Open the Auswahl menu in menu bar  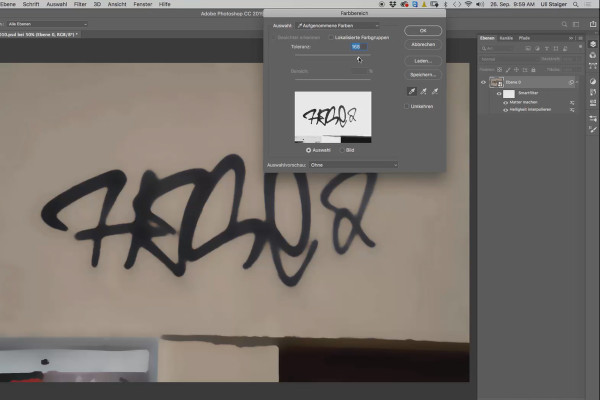coord(57,4)
